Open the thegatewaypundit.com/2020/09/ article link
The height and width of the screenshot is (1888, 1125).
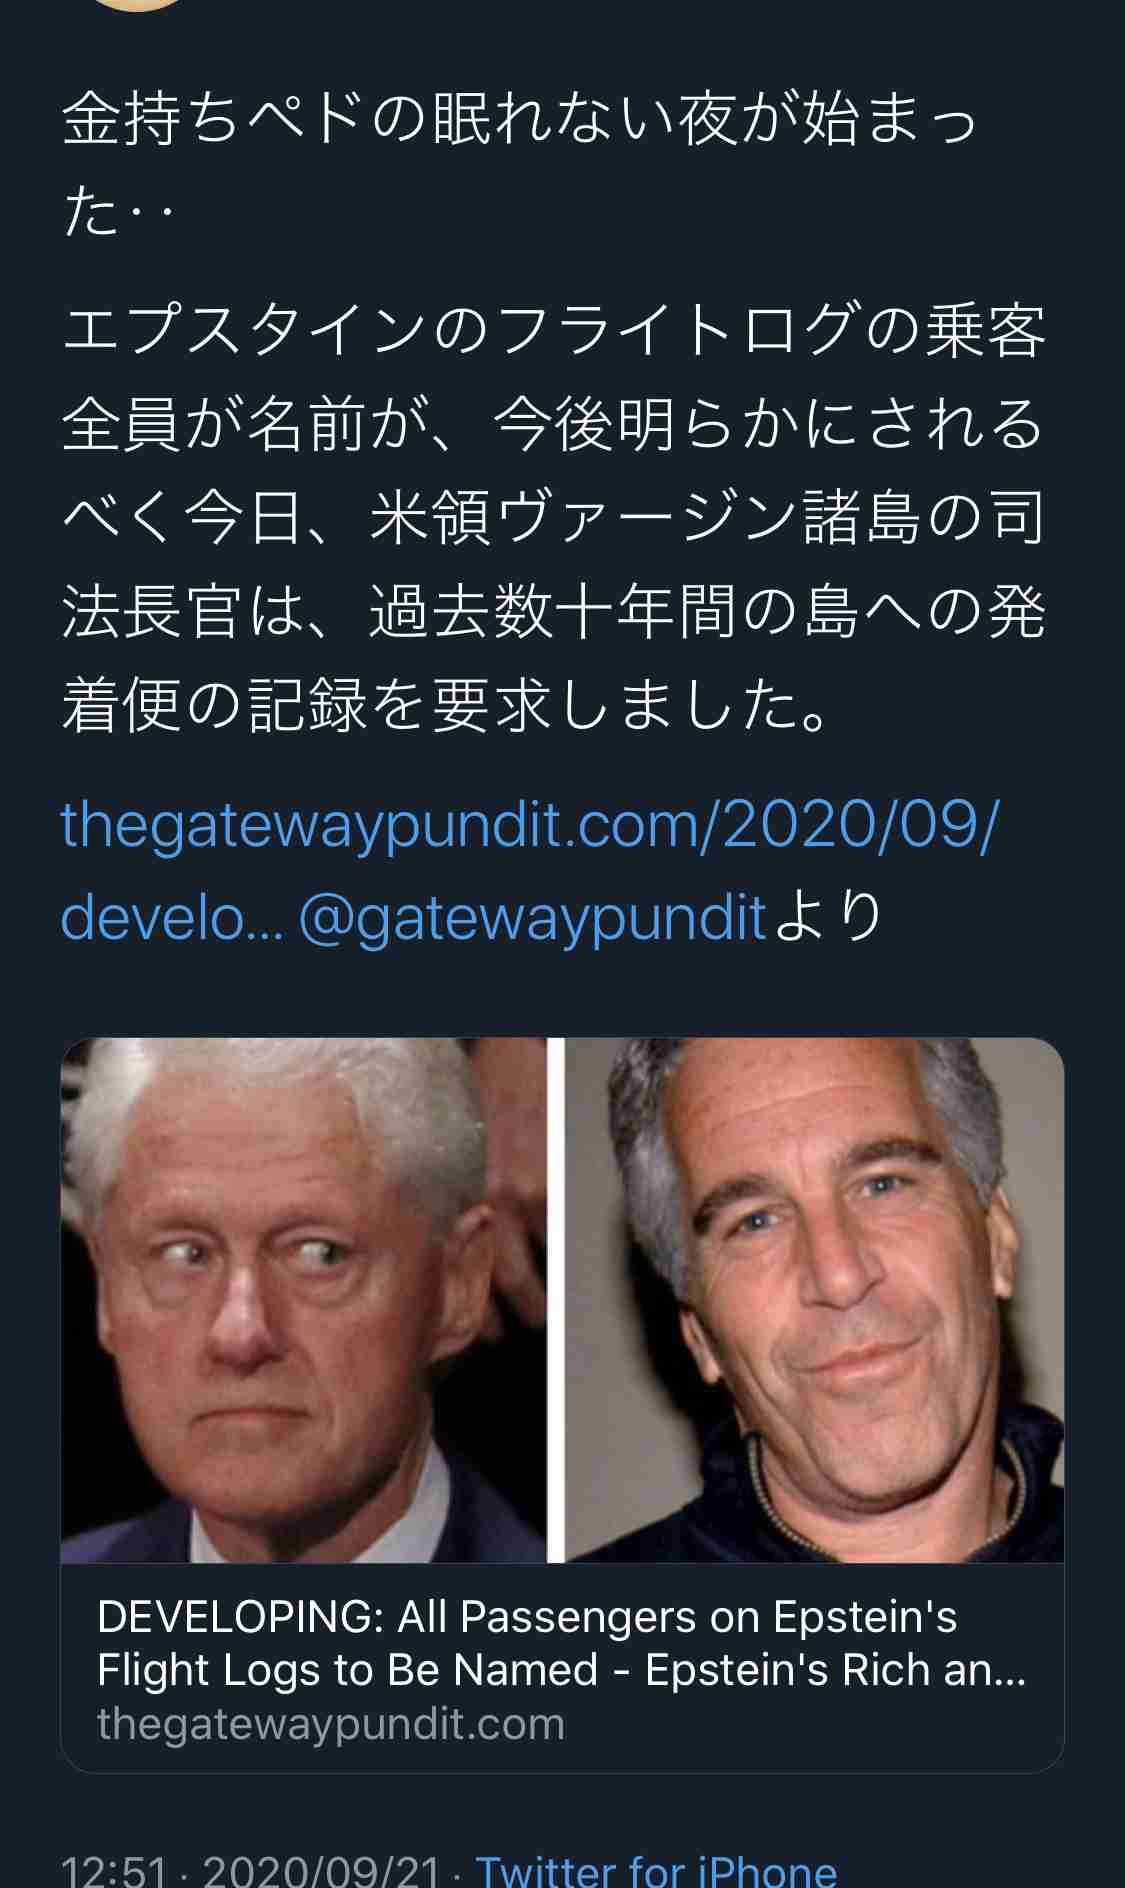(x=530, y=824)
